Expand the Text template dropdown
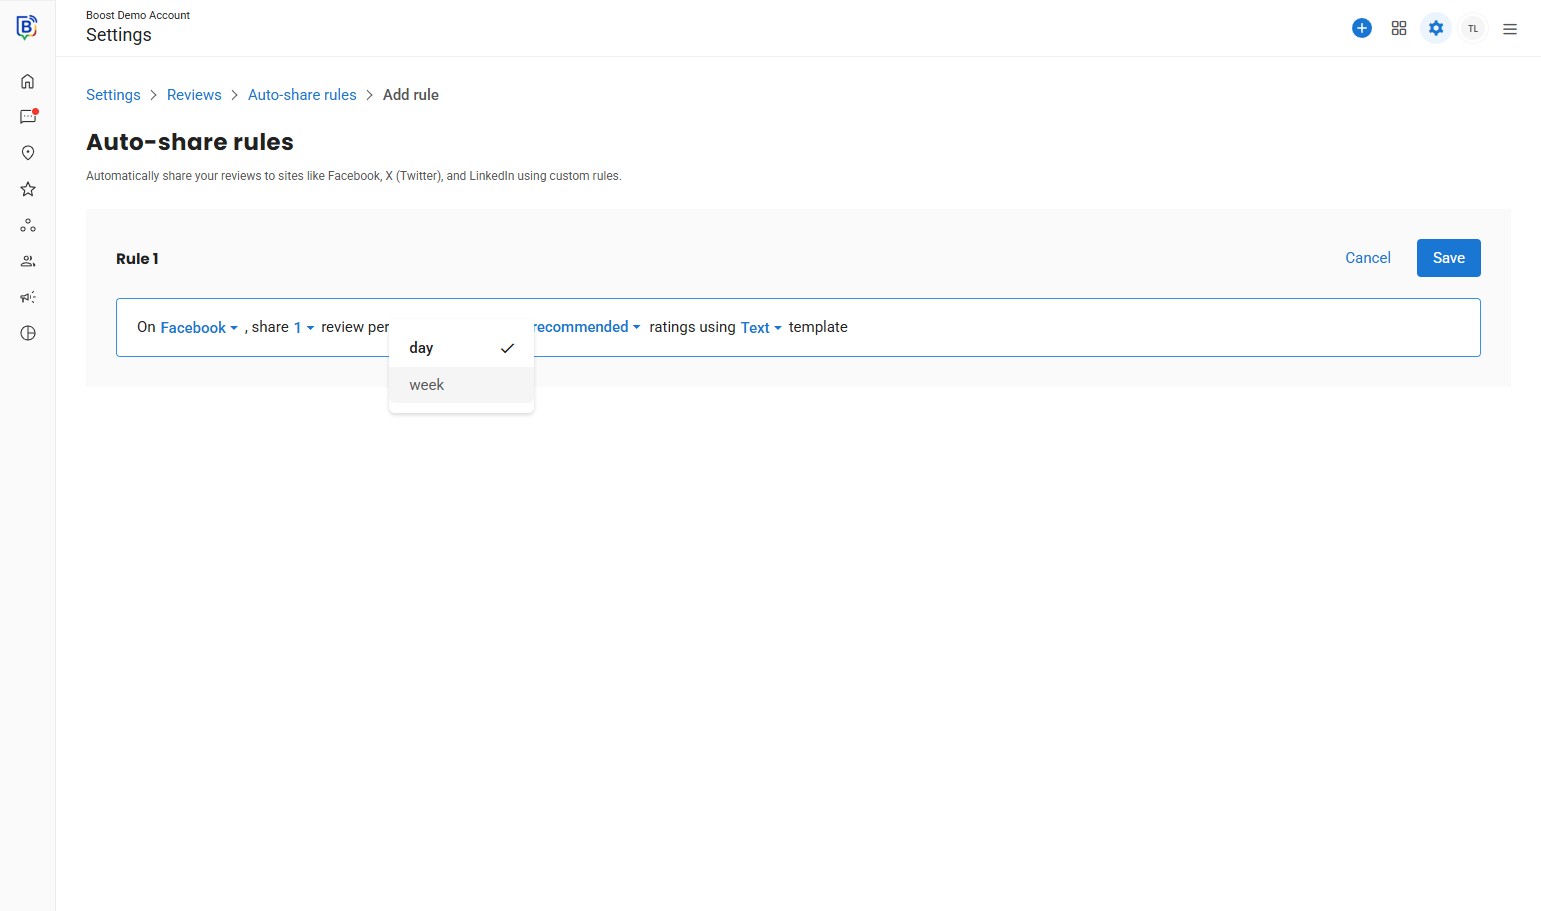 [760, 328]
